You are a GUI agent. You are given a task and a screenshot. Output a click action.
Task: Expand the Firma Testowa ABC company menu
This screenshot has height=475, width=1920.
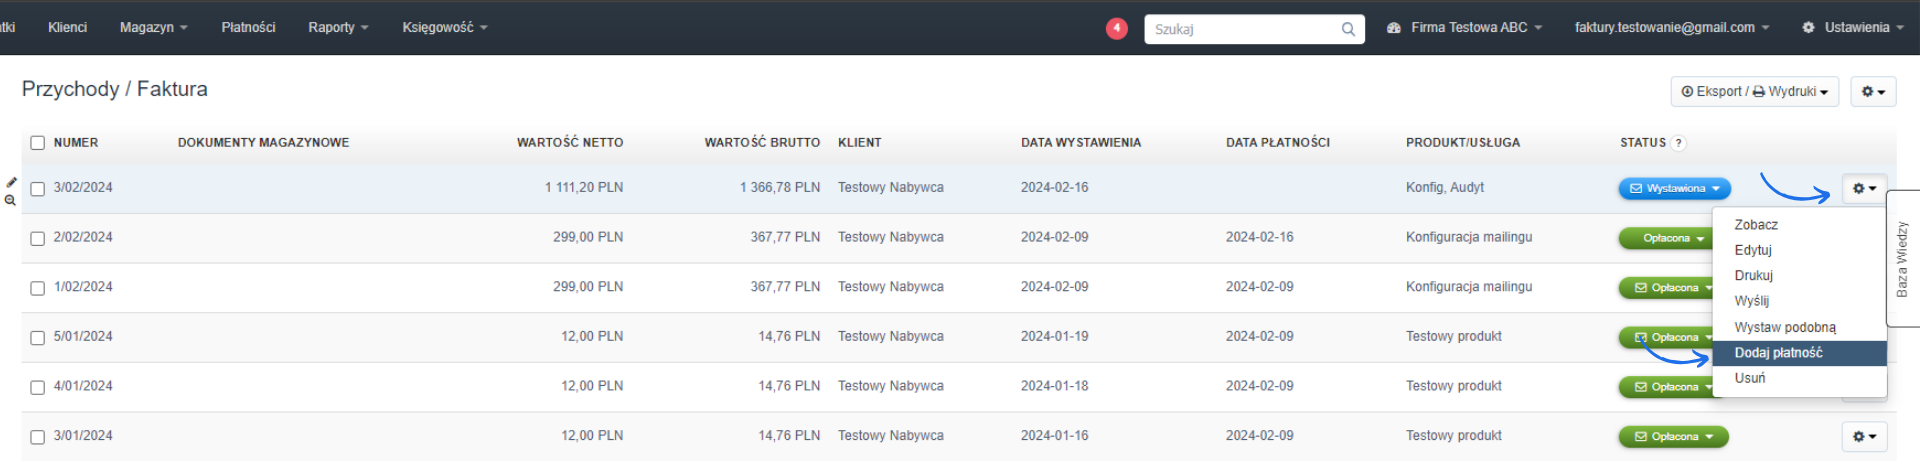tap(1465, 28)
